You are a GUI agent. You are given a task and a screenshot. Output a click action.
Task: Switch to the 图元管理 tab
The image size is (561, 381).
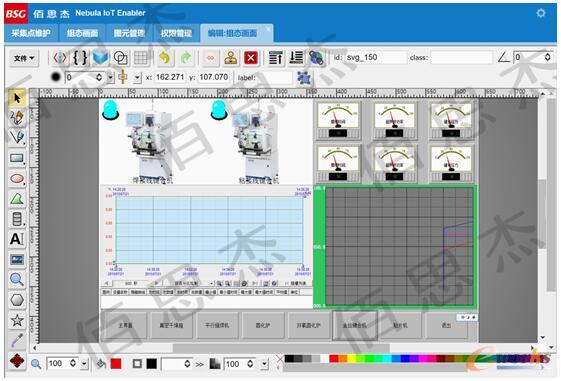(x=129, y=33)
